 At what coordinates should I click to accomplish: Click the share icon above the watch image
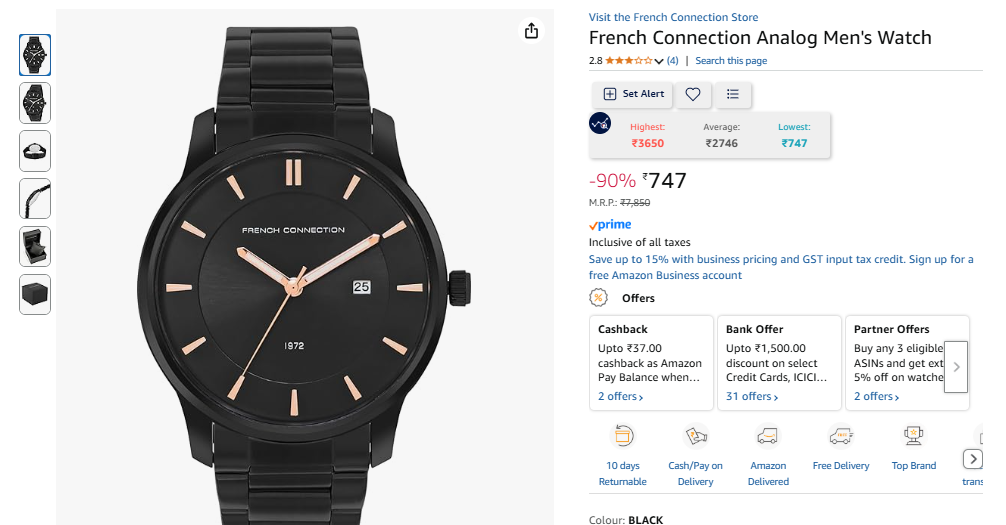coord(532,31)
